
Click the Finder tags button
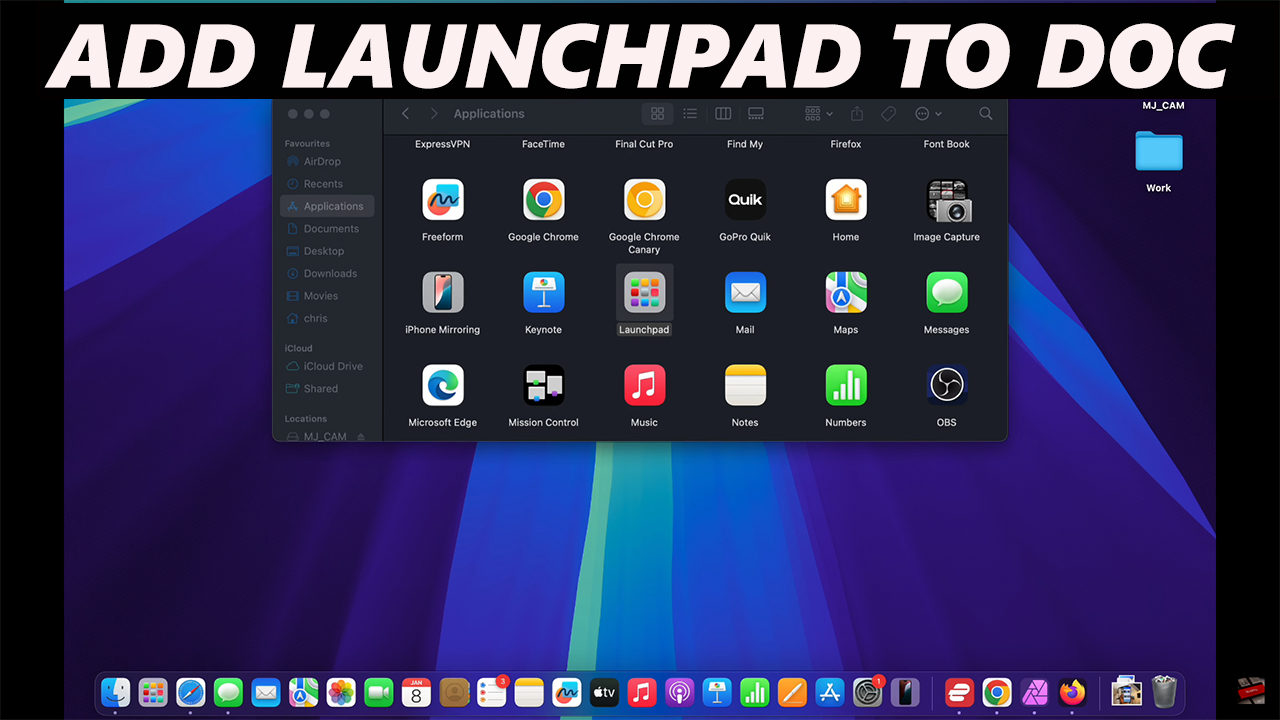click(889, 114)
